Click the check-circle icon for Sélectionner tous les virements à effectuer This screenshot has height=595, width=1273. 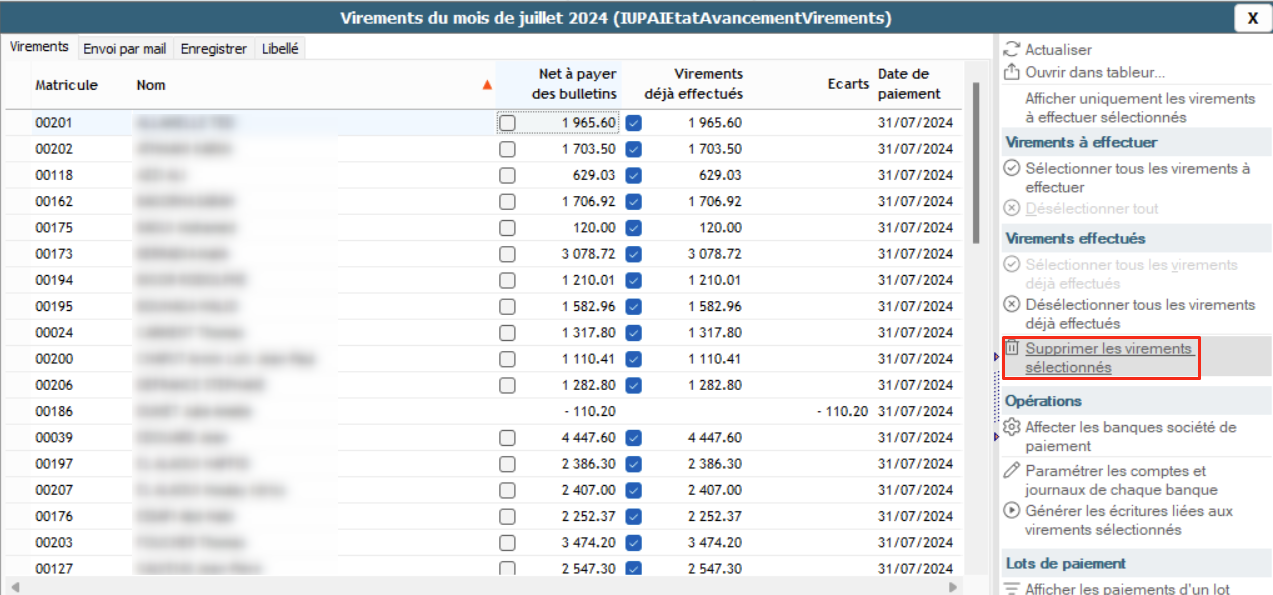[x=1011, y=168]
